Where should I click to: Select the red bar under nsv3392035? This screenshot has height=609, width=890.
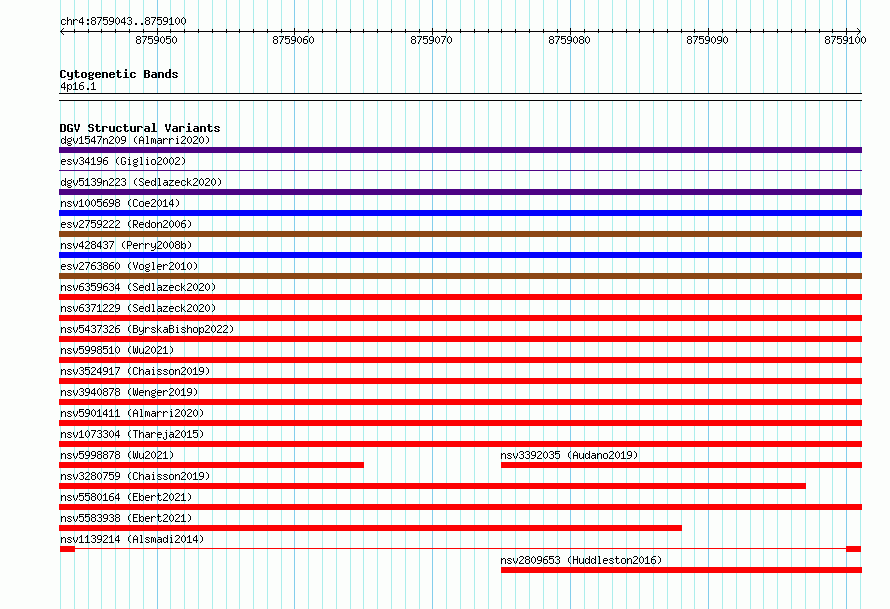(x=681, y=465)
